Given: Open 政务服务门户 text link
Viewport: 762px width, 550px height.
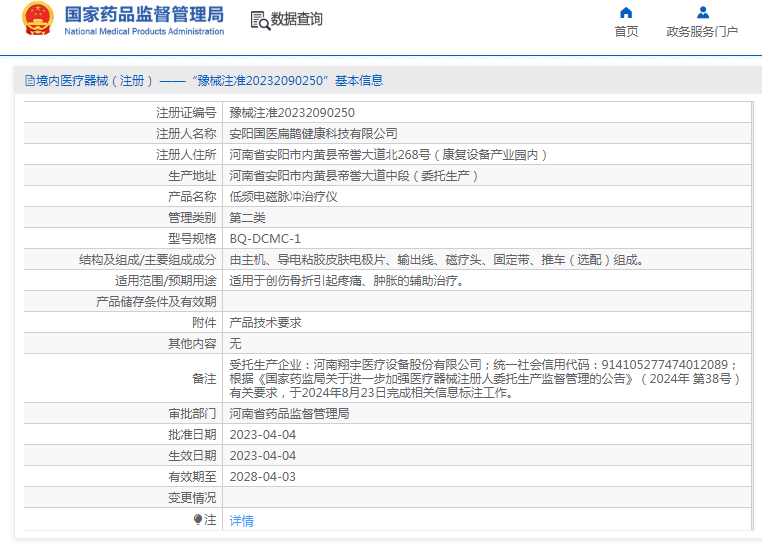Looking at the screenshot, I should (x=702, y=32).
